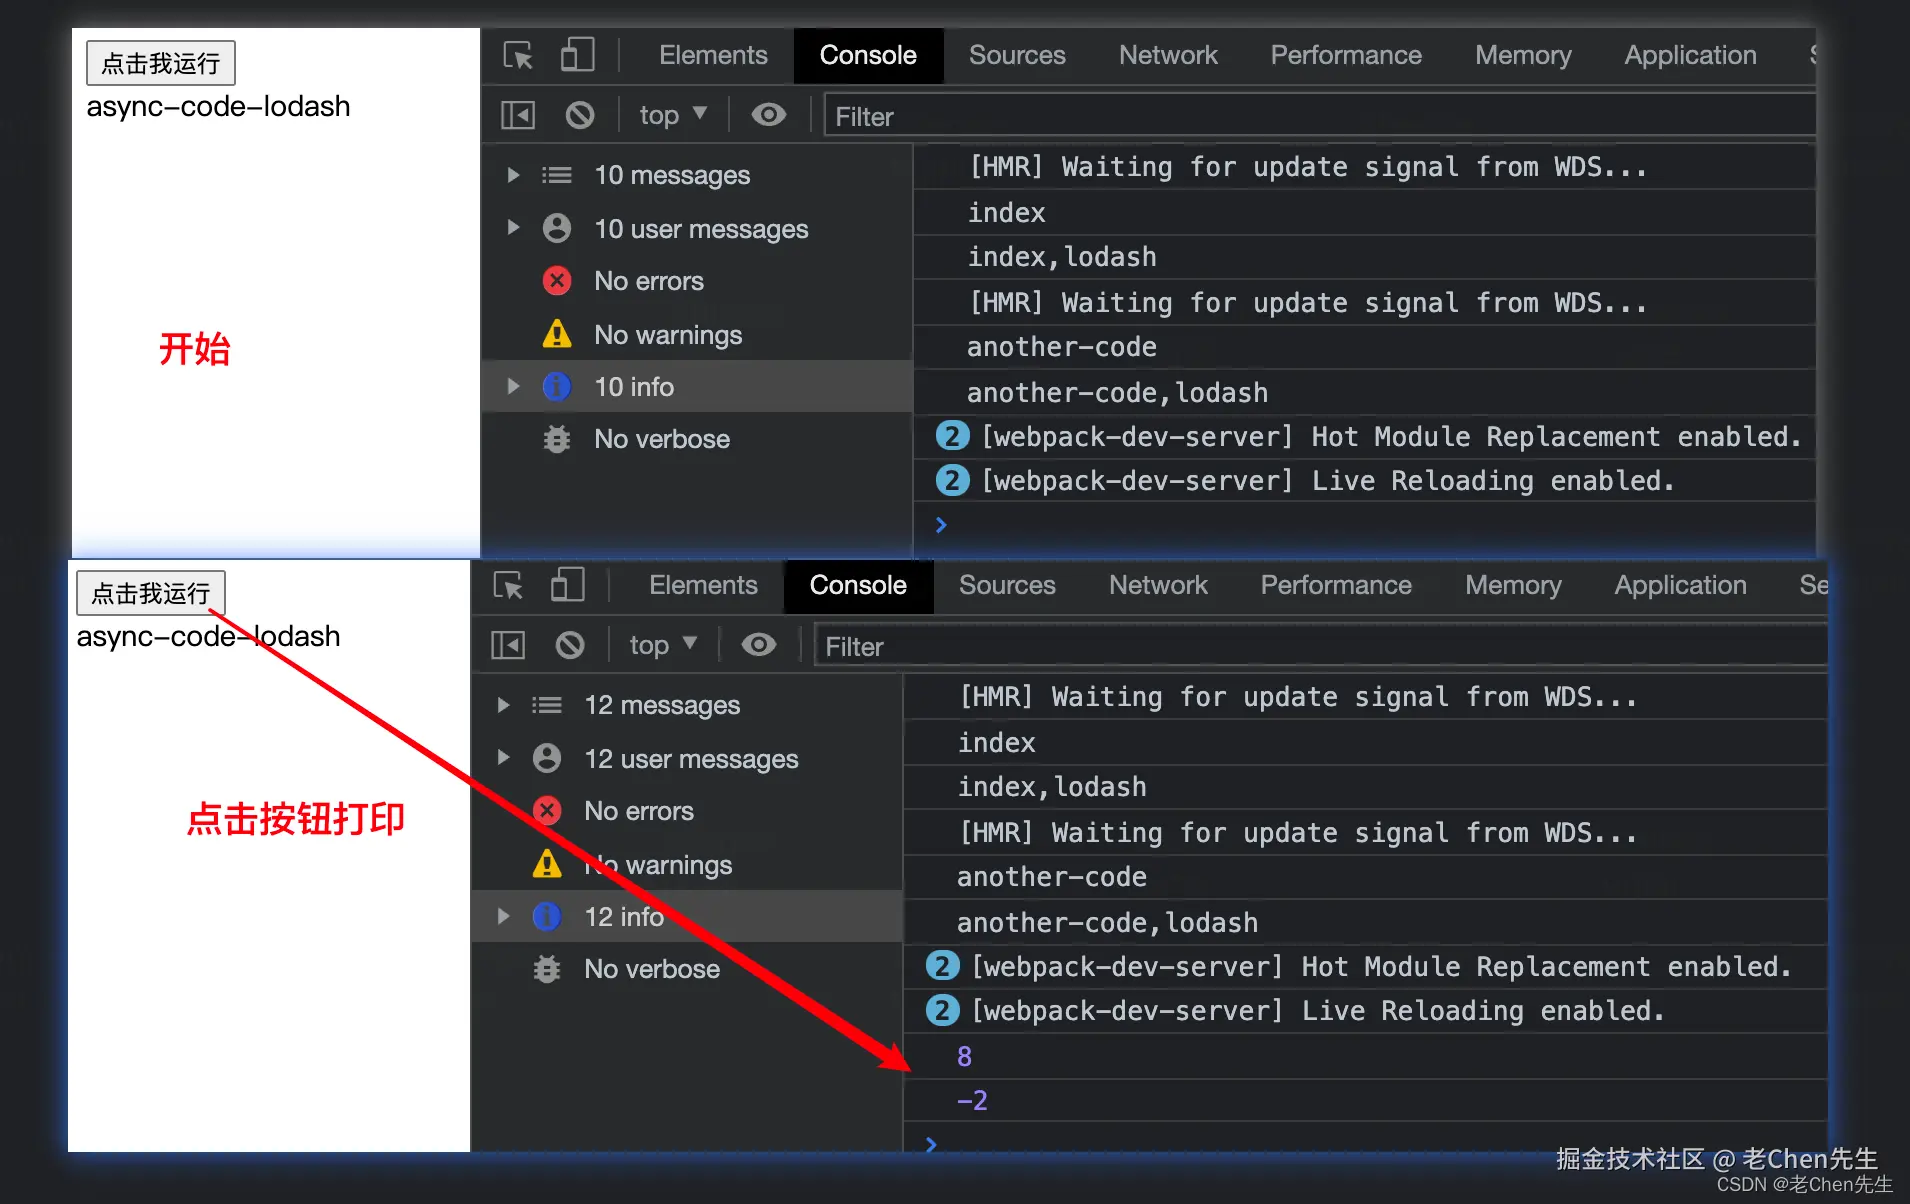Select No warnings row in top sidebar
Image resolution: width=1910 pixels, height=1204 pixels.
coord(697,334)
